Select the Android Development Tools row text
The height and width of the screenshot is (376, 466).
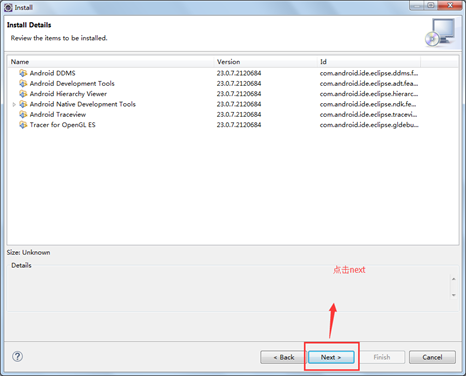coord(72,83)
